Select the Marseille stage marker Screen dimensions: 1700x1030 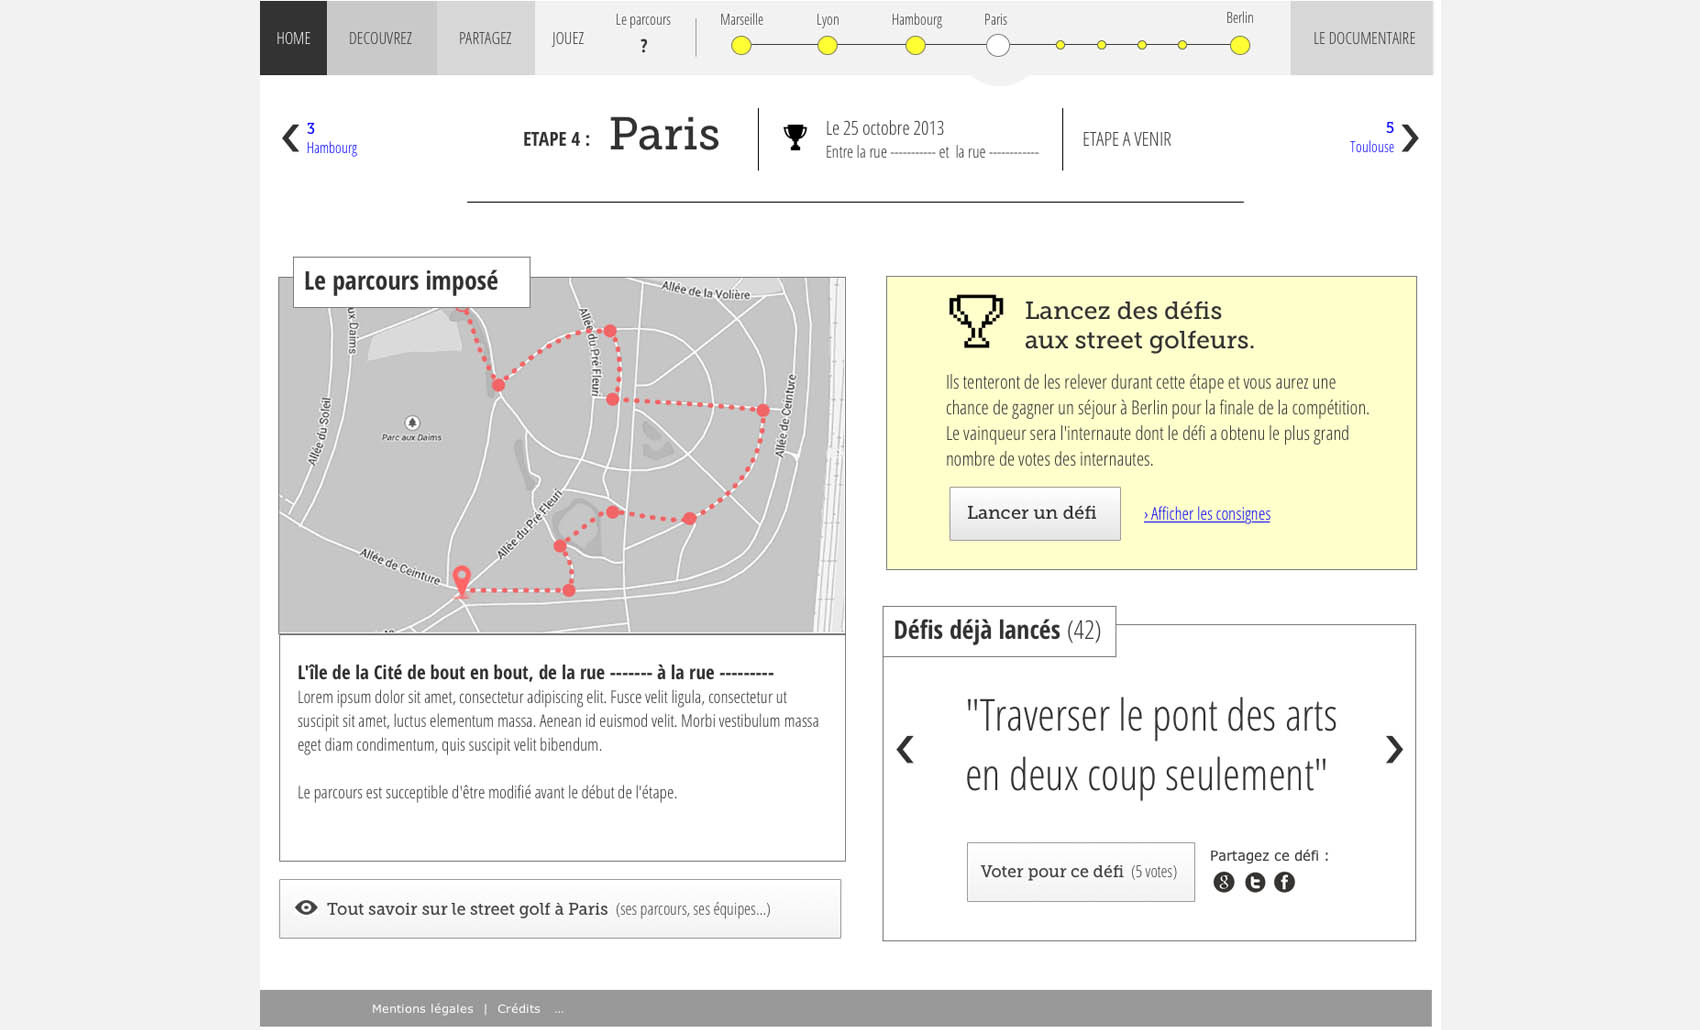[741, 45]
